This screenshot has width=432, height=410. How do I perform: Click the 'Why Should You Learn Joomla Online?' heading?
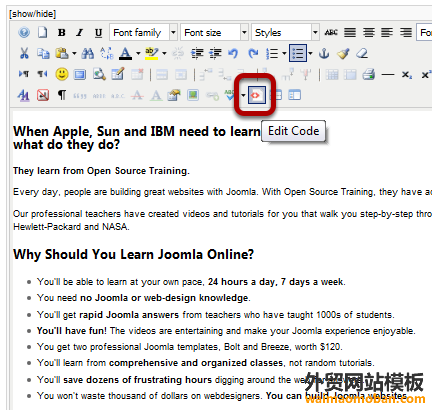tap(133, 254)
